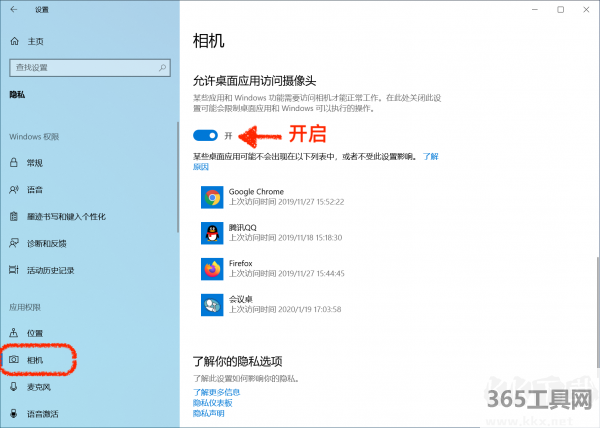Open 麦克风 microphone permissions
The height and width of the screenshot is (428, 600).
point(39,386)
